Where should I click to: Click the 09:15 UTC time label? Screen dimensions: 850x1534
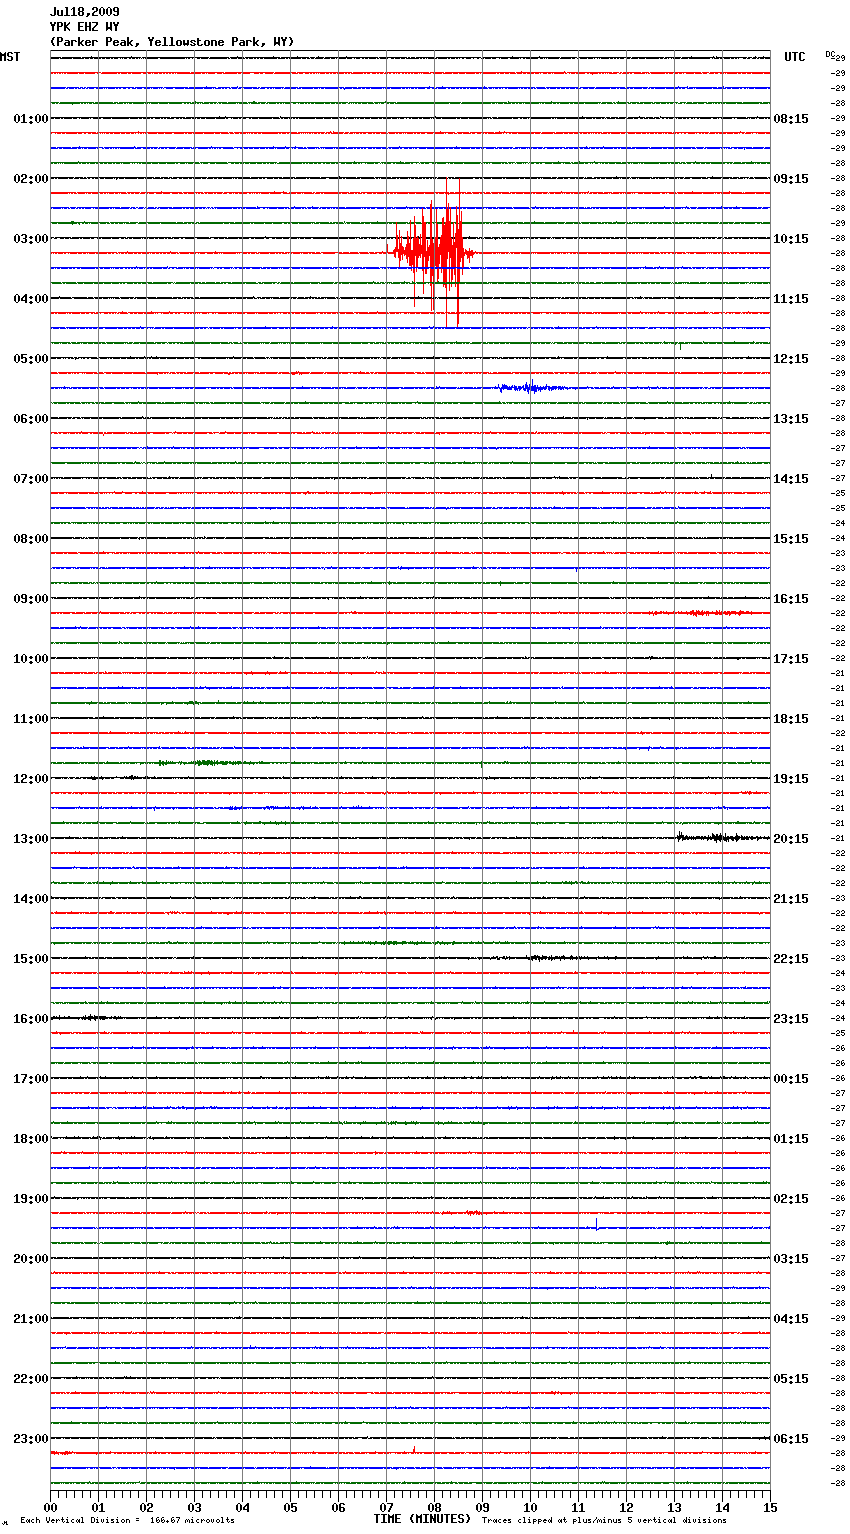click(791, 179)
